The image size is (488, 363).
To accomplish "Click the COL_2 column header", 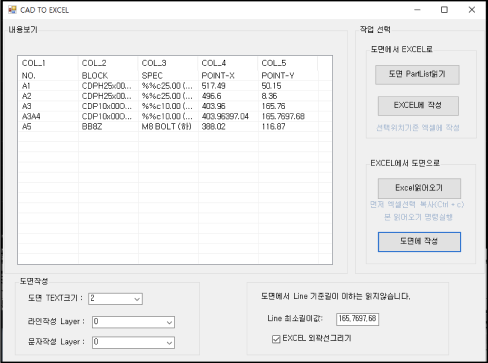I will (108, 63).
